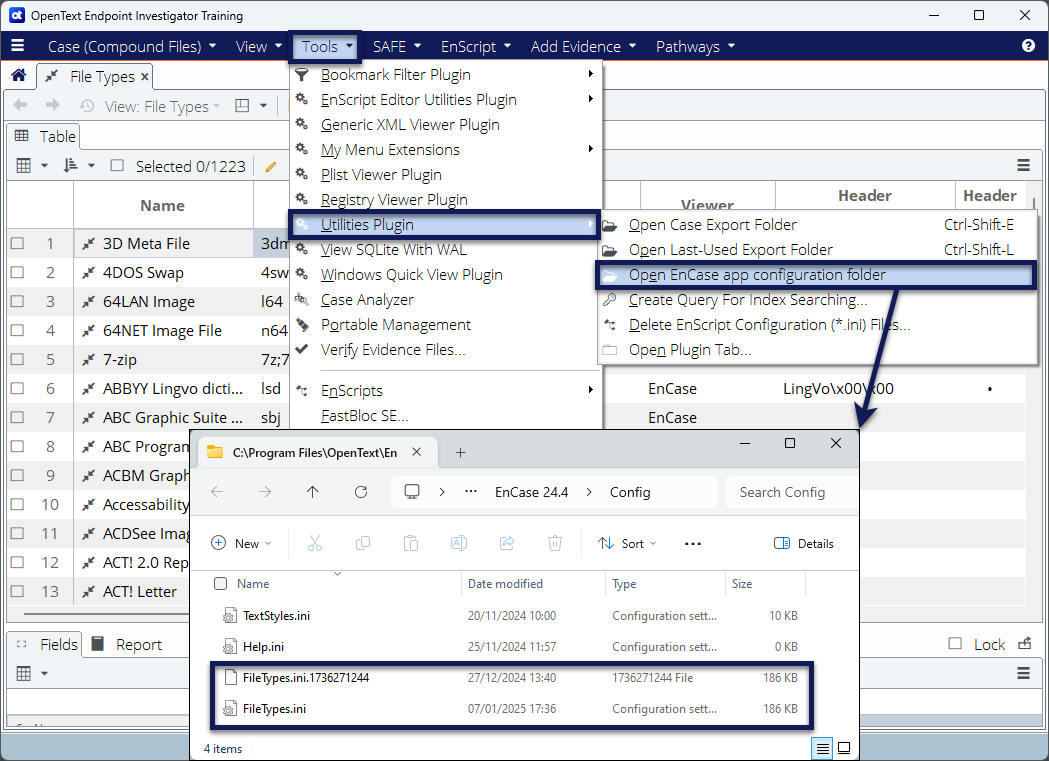Switch to the Report tab

tap(127, 644)
